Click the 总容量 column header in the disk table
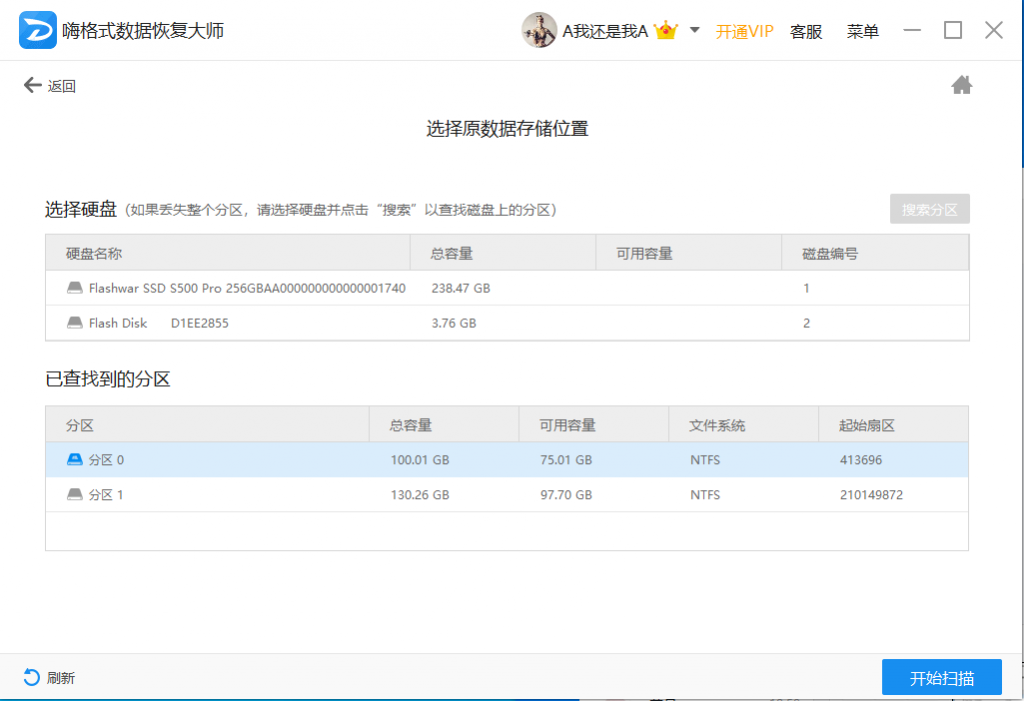Image resolution: width=1024 pixels, height=701 pixels. pos(451,253)
